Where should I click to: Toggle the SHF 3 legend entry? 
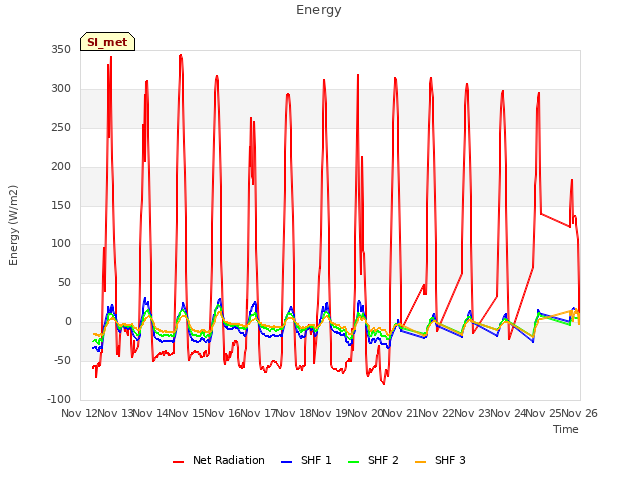coord(440,460)
